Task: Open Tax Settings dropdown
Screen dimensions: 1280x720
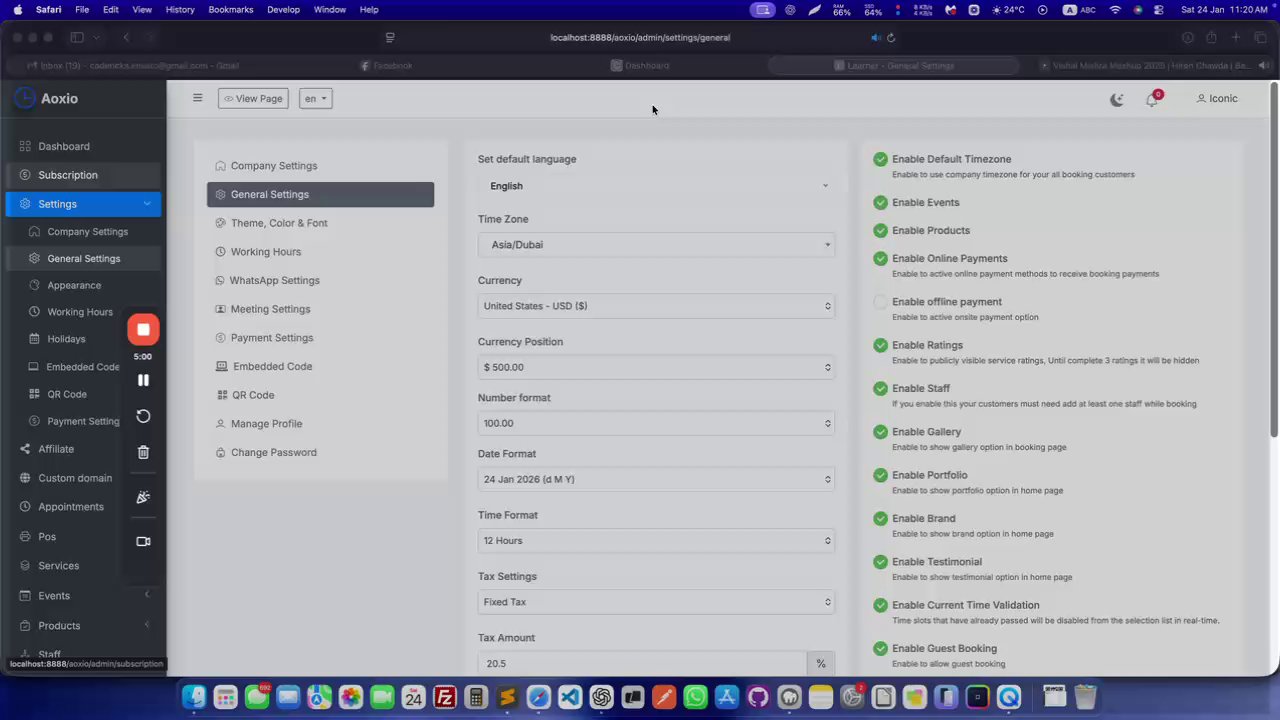Action: click(x=657, y=602)
